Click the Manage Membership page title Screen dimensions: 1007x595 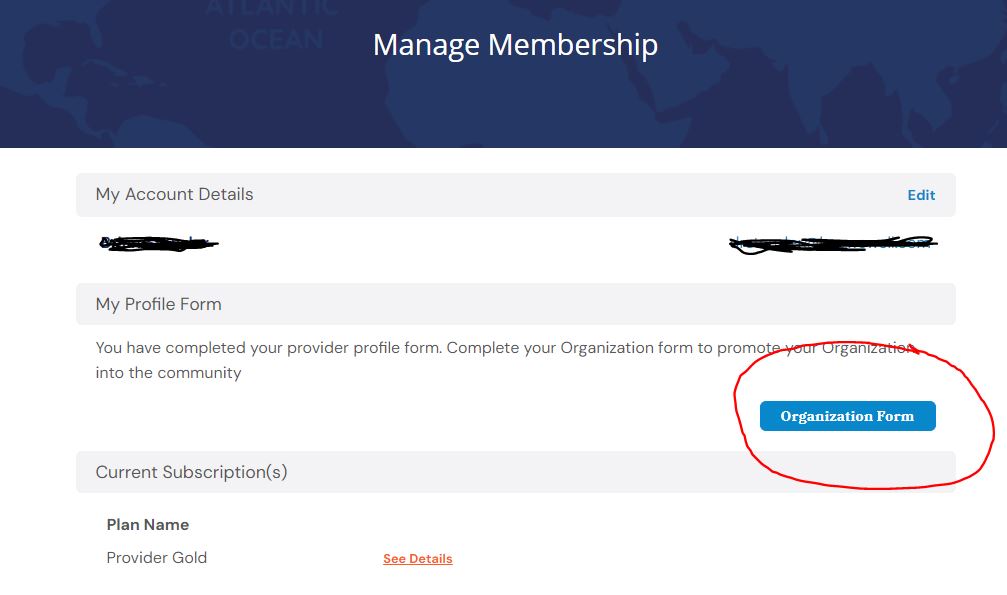(x=515, y=45)
